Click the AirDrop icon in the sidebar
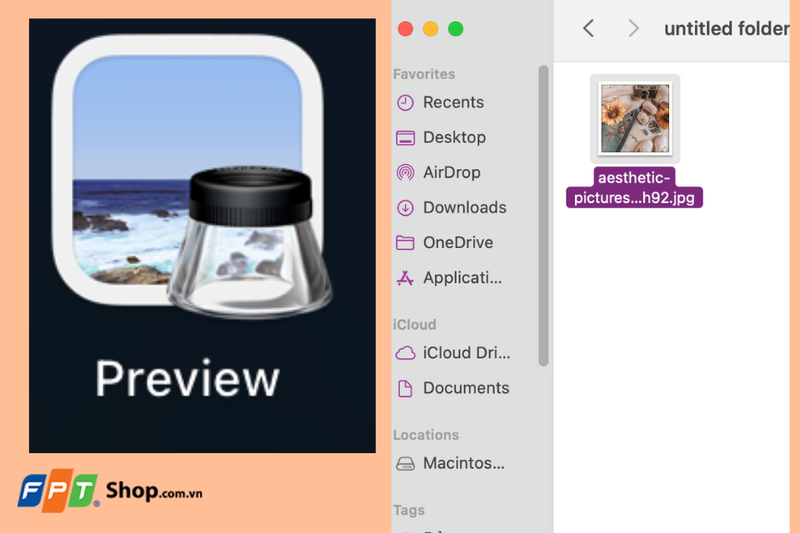 pos(406,172)
